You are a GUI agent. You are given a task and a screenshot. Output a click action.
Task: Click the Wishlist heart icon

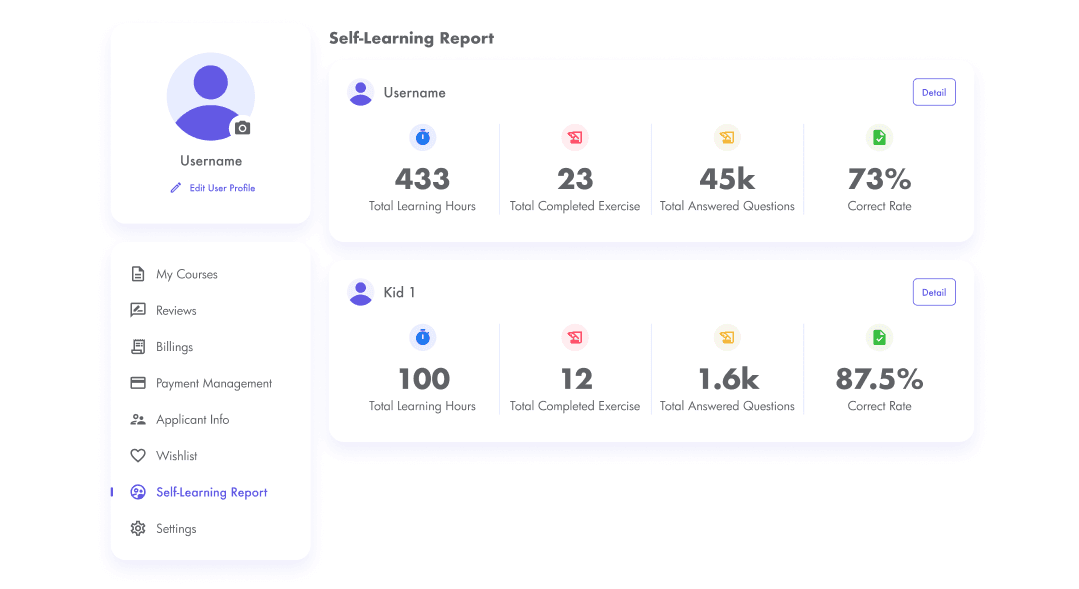click(137, 455)
